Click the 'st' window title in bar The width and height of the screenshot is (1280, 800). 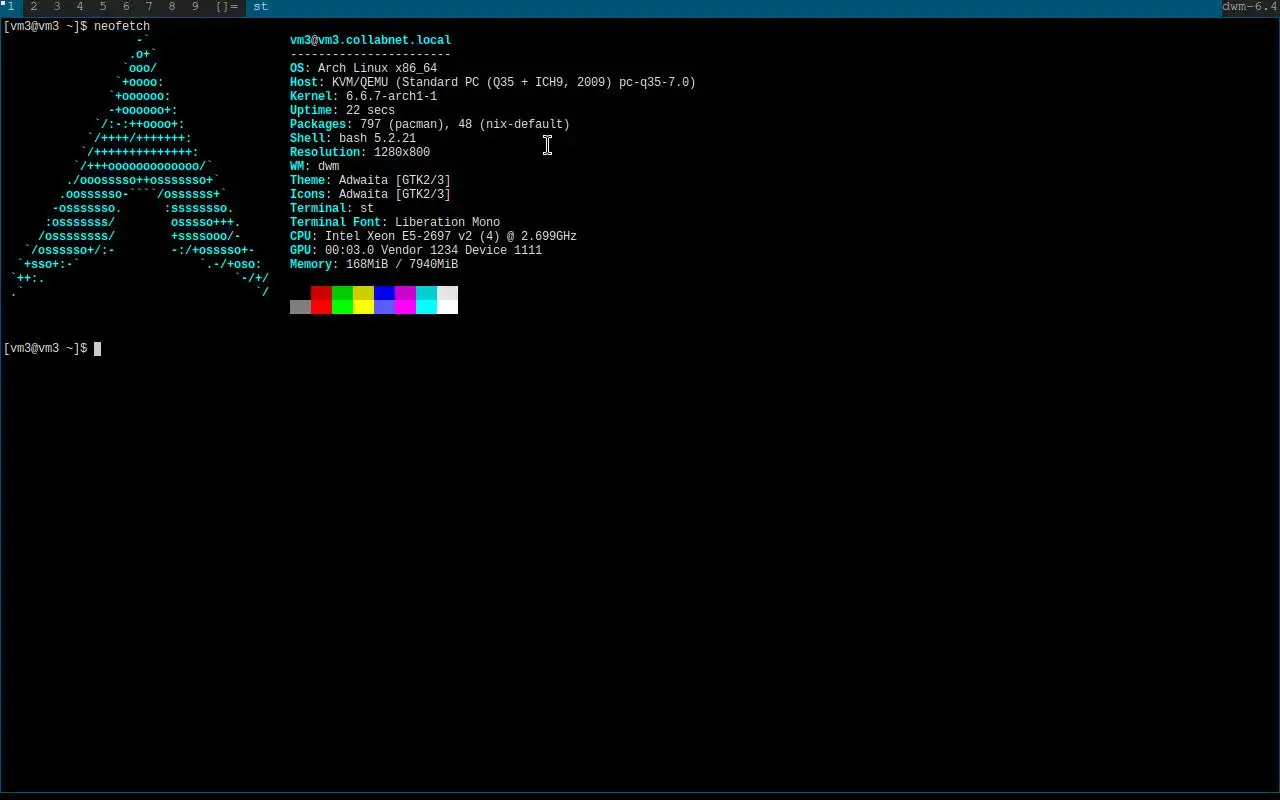pos(260,7)
